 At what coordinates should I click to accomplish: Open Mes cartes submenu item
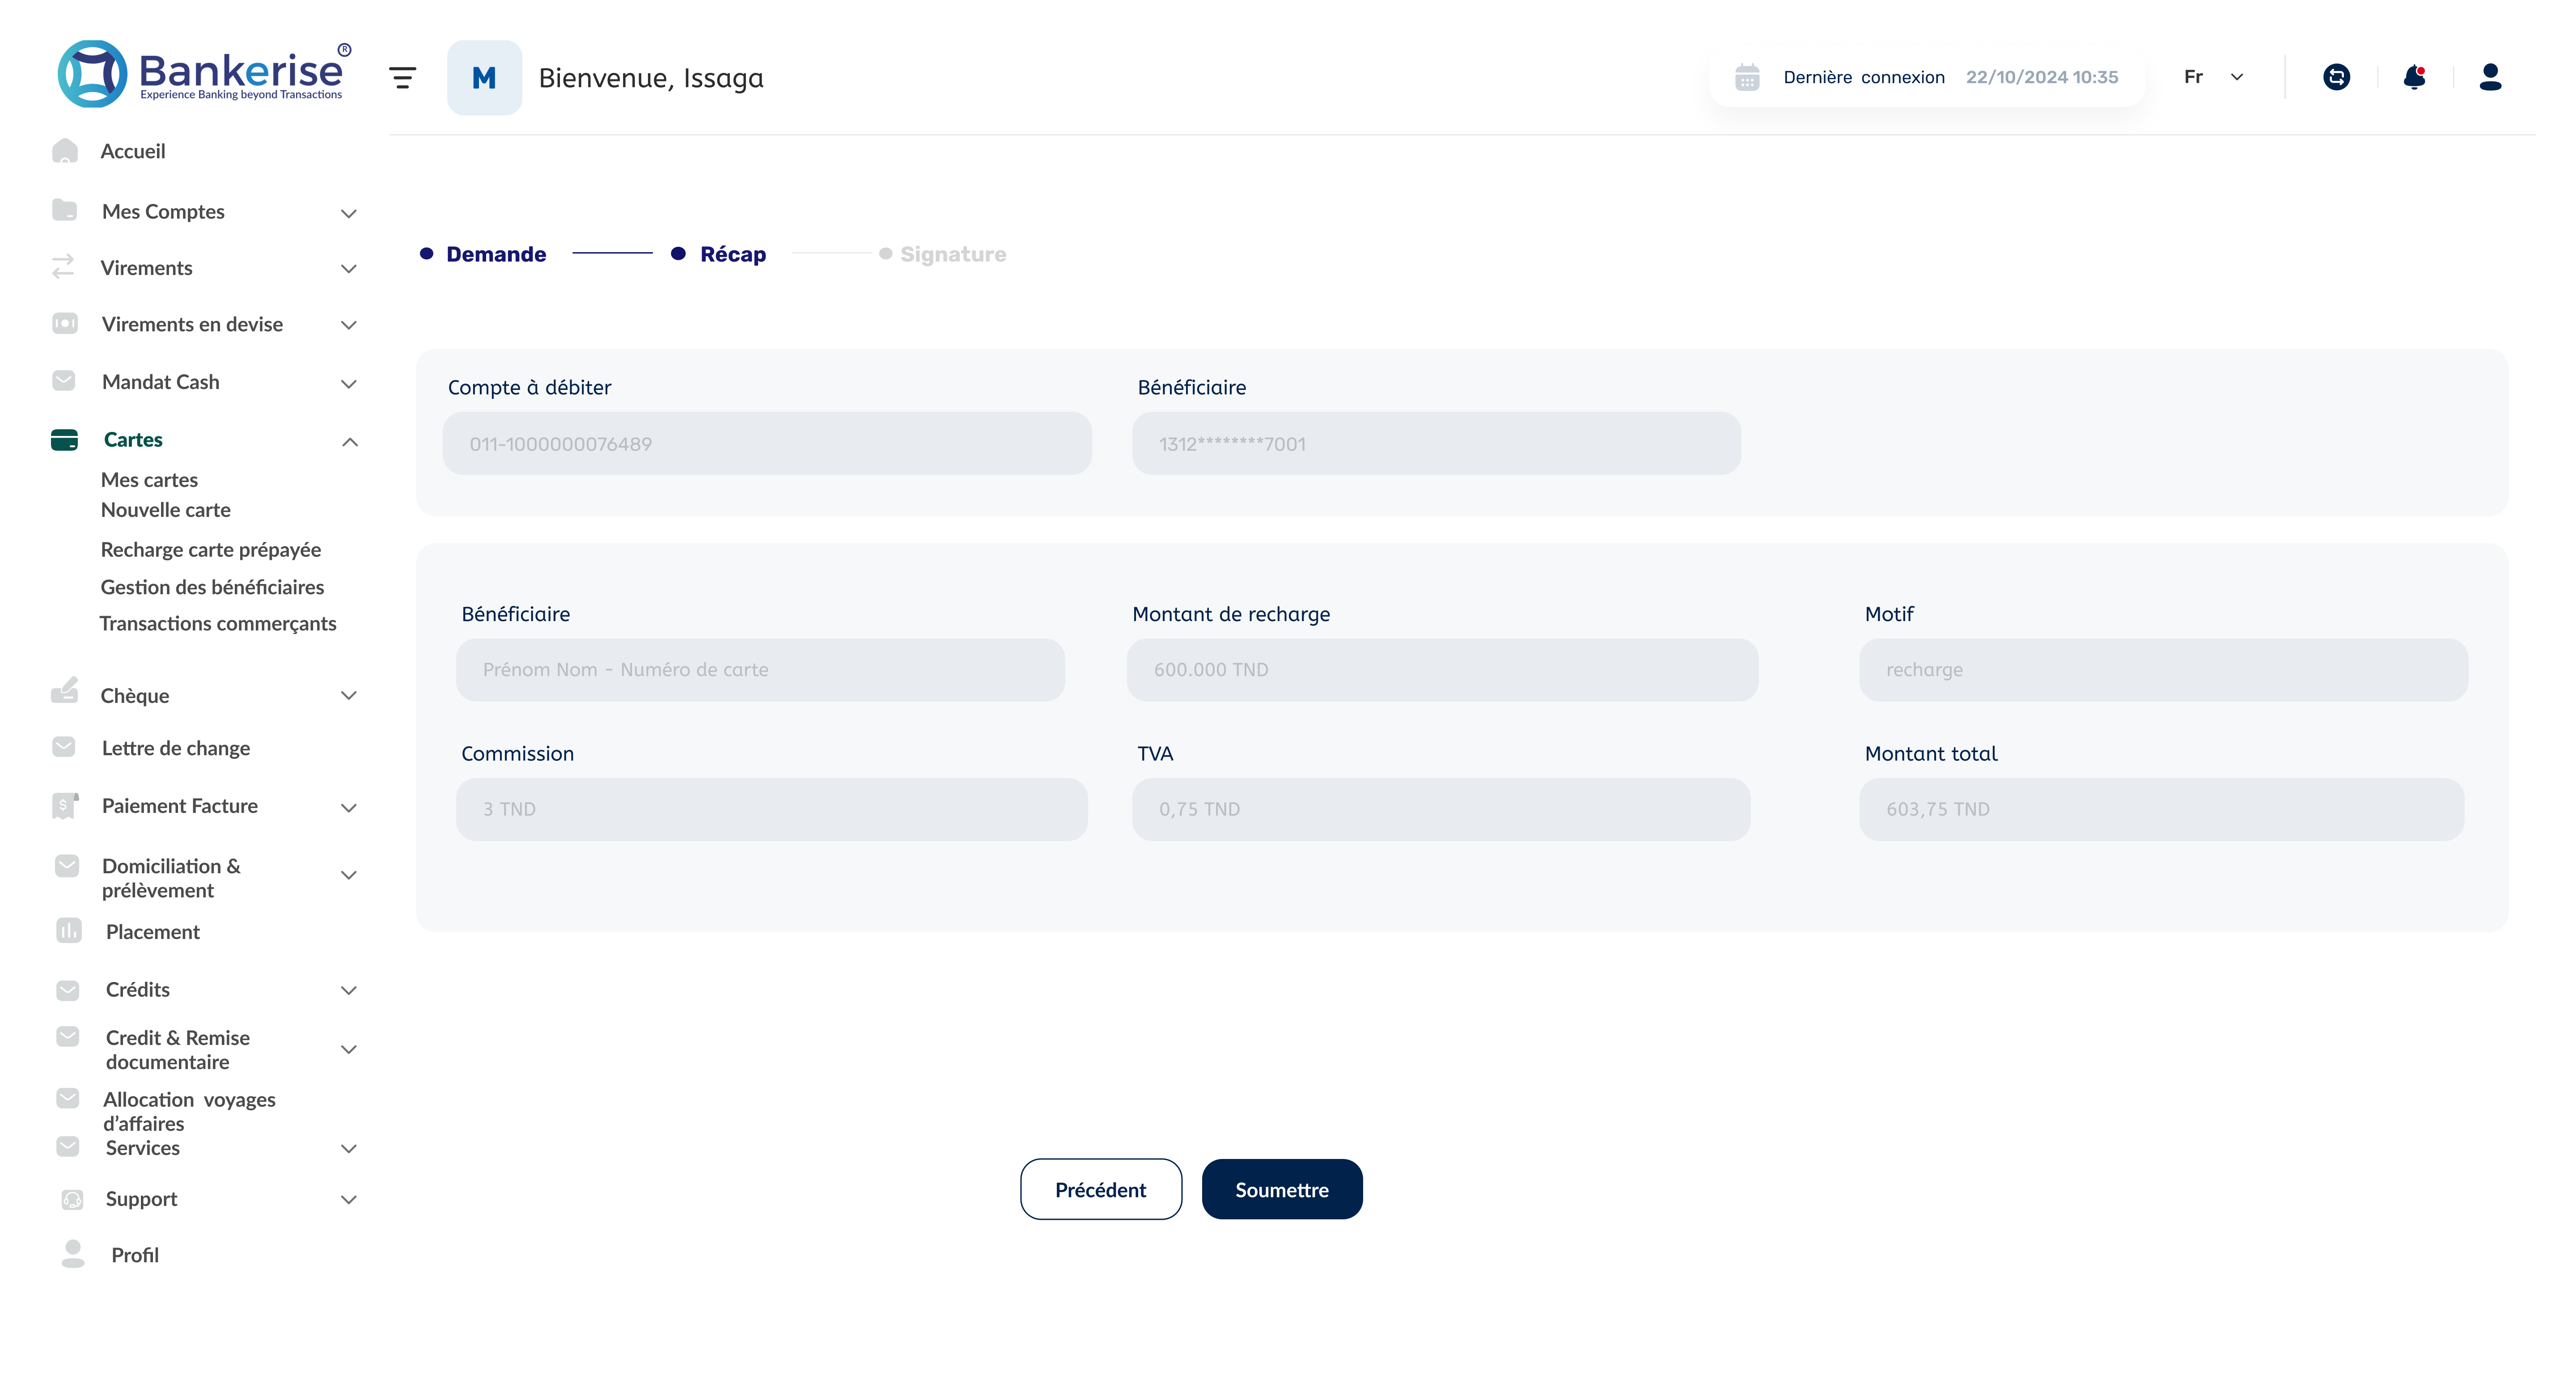(x=149, y=480)
